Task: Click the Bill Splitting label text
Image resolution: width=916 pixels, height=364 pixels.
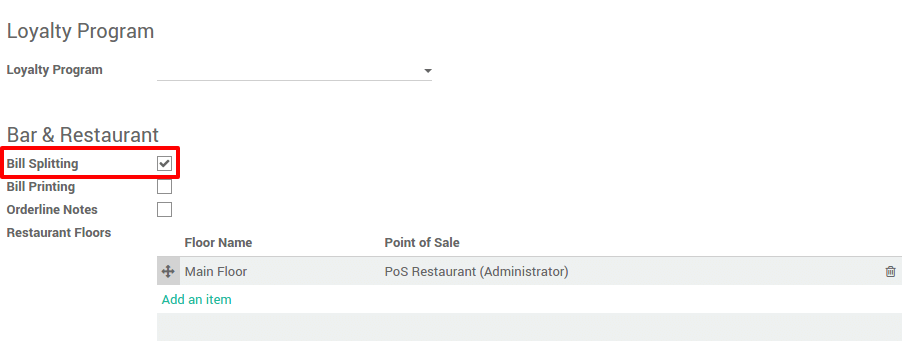Action: point(42,164)
